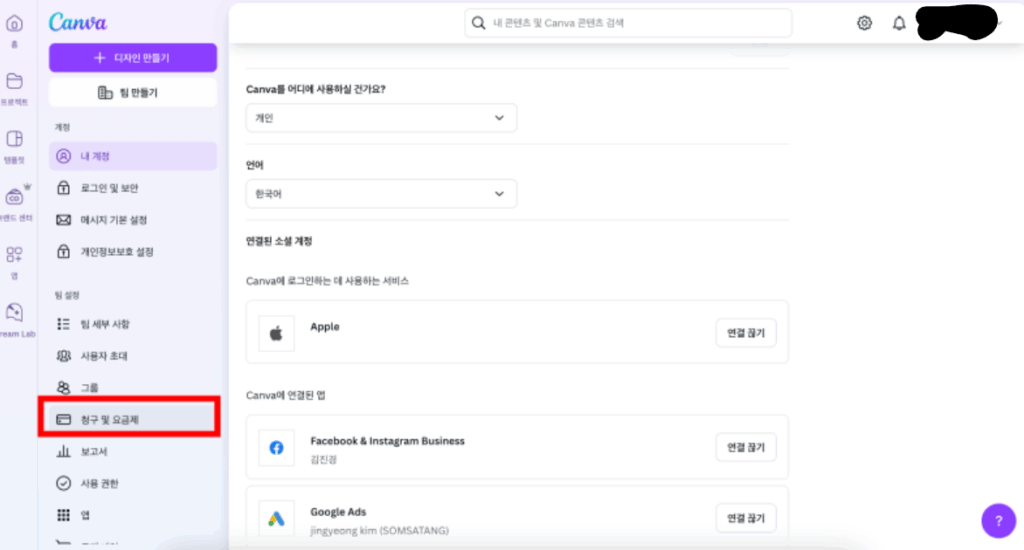Click the chevron of the 개인 dropdown

[499, 118]
